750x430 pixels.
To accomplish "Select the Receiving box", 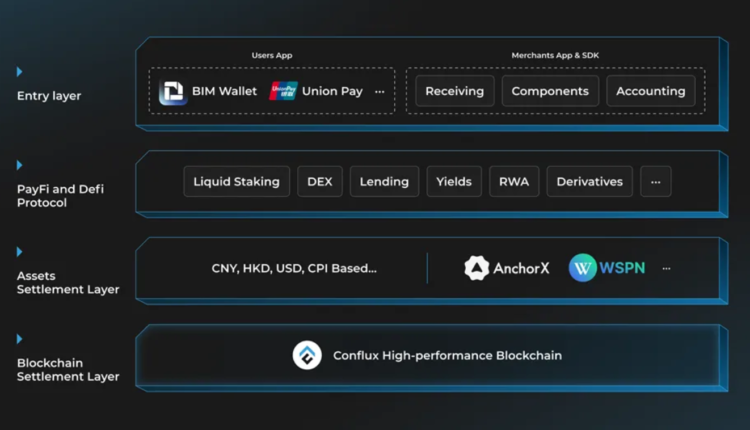I will point(454,91).
